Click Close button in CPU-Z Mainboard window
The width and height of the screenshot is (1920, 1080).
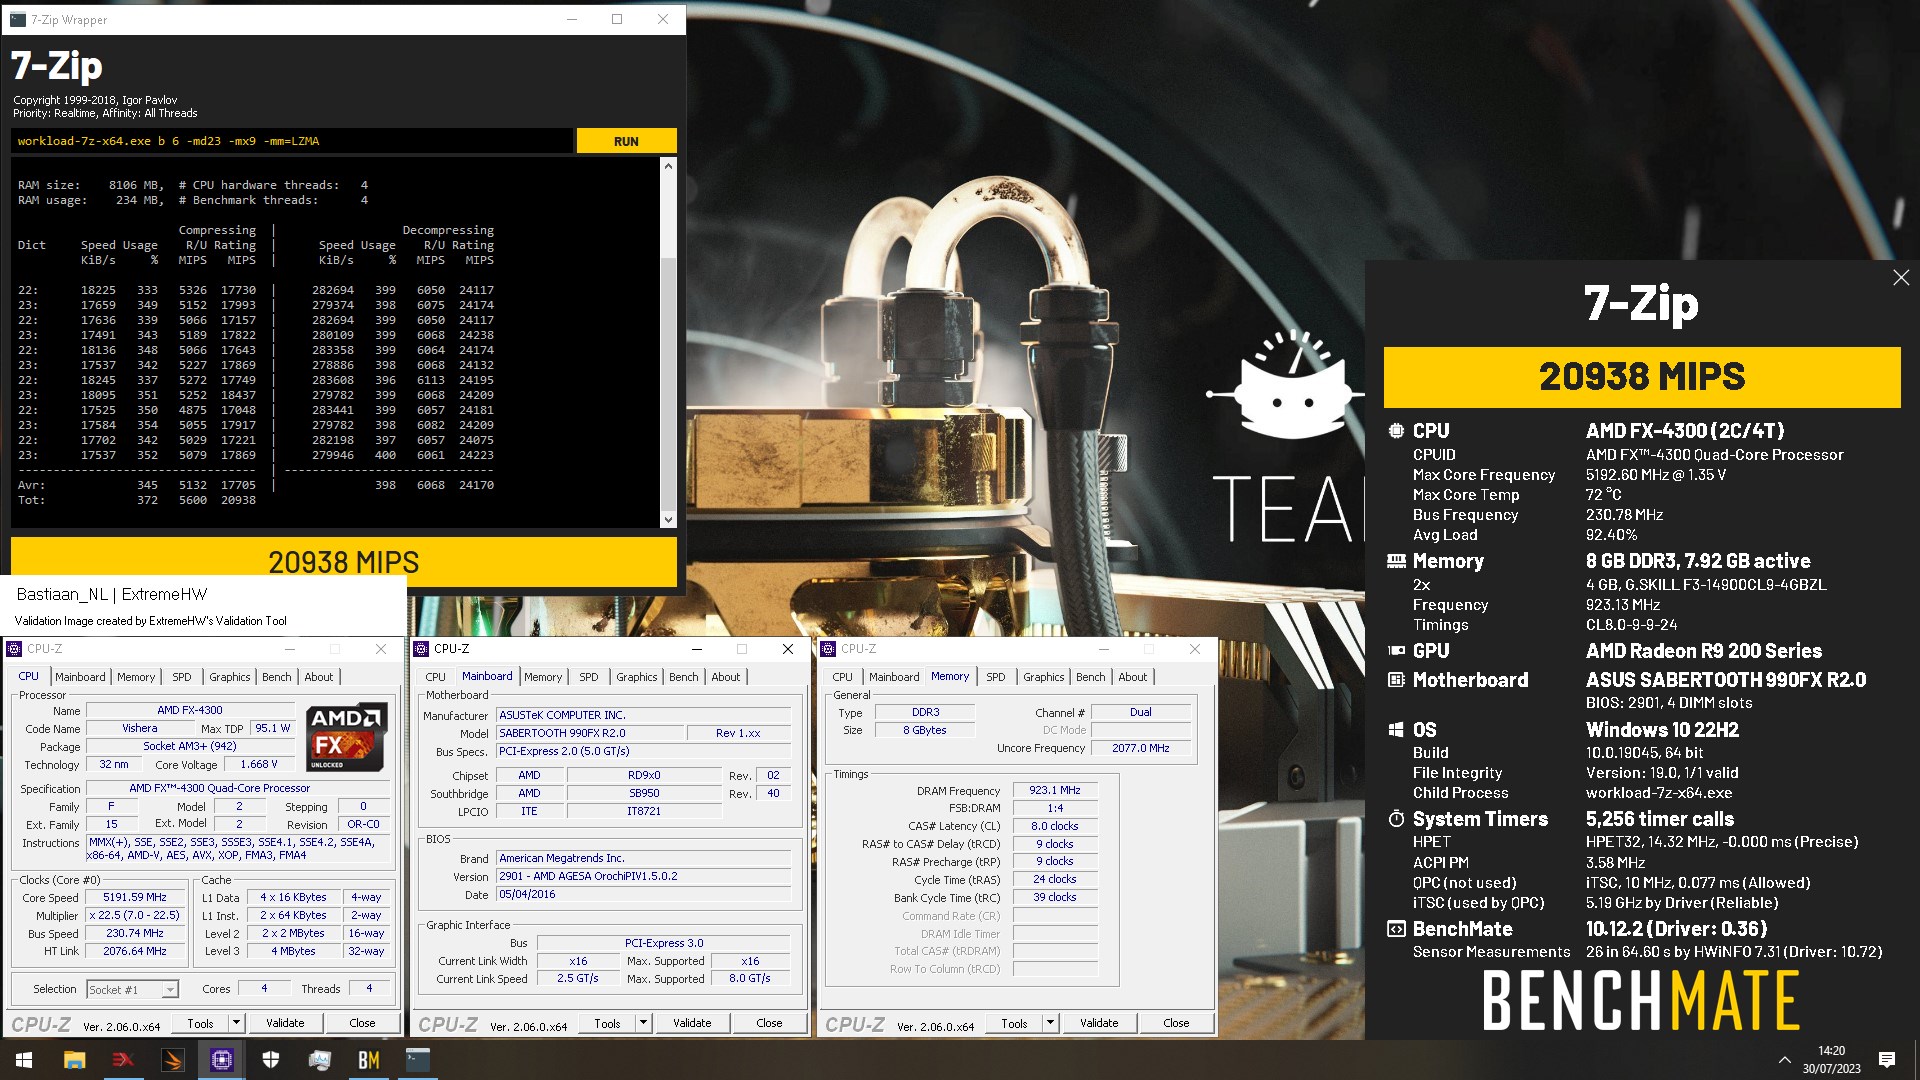click(769, 1023)
